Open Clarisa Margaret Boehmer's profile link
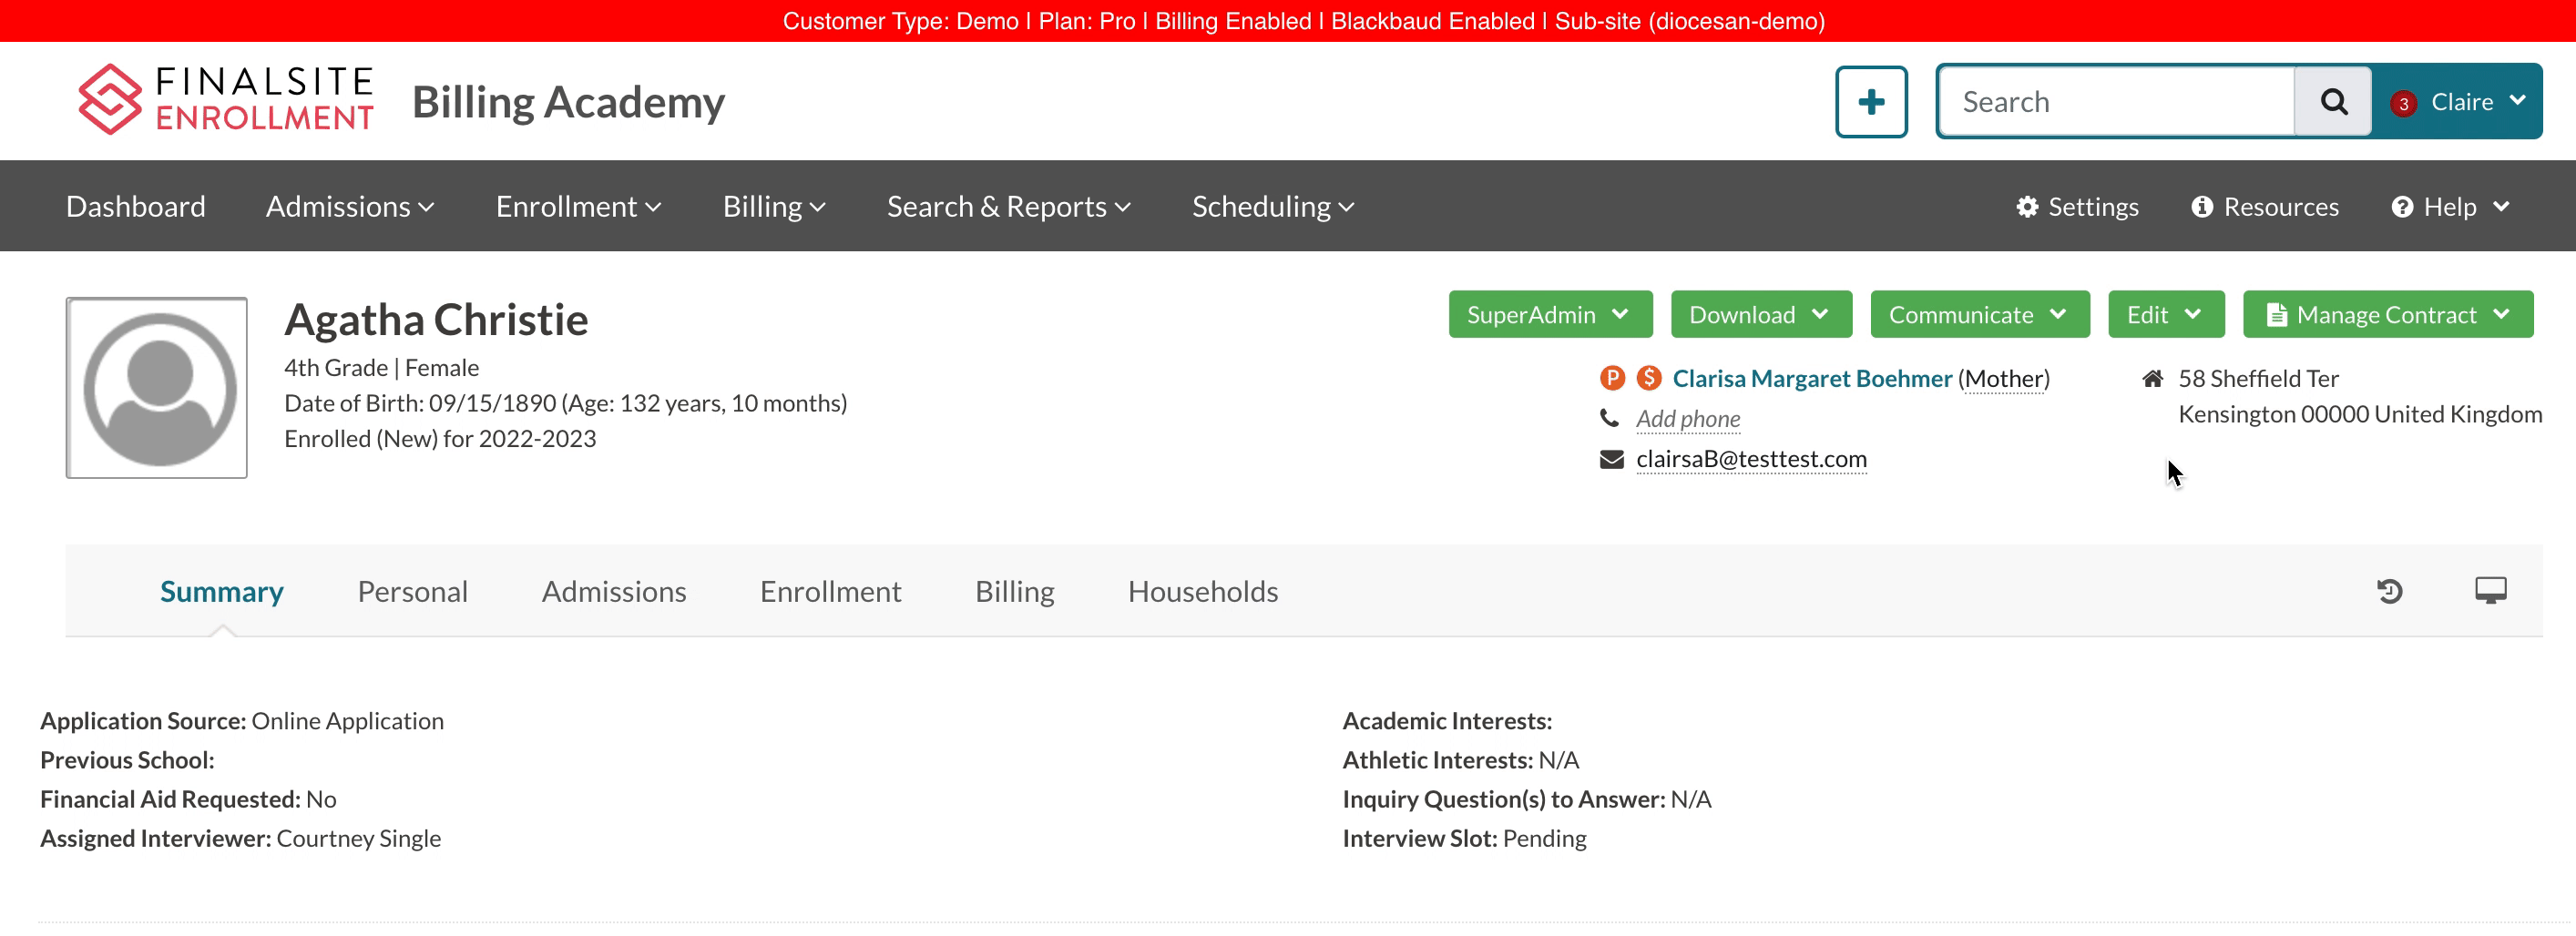This screenshot has width=2576, height=936. (x=1811, y=379)
